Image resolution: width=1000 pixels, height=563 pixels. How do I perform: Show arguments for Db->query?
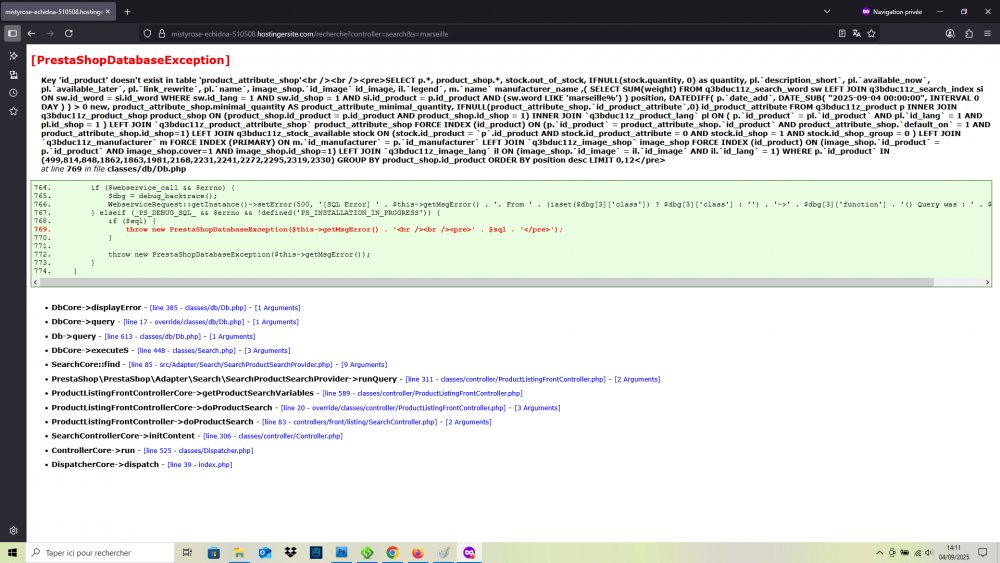click(232, 337)
